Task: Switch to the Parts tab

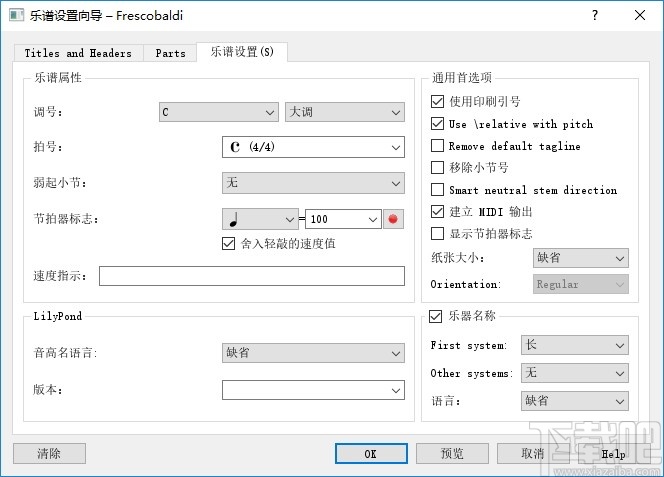Action: tap(170, 53)
